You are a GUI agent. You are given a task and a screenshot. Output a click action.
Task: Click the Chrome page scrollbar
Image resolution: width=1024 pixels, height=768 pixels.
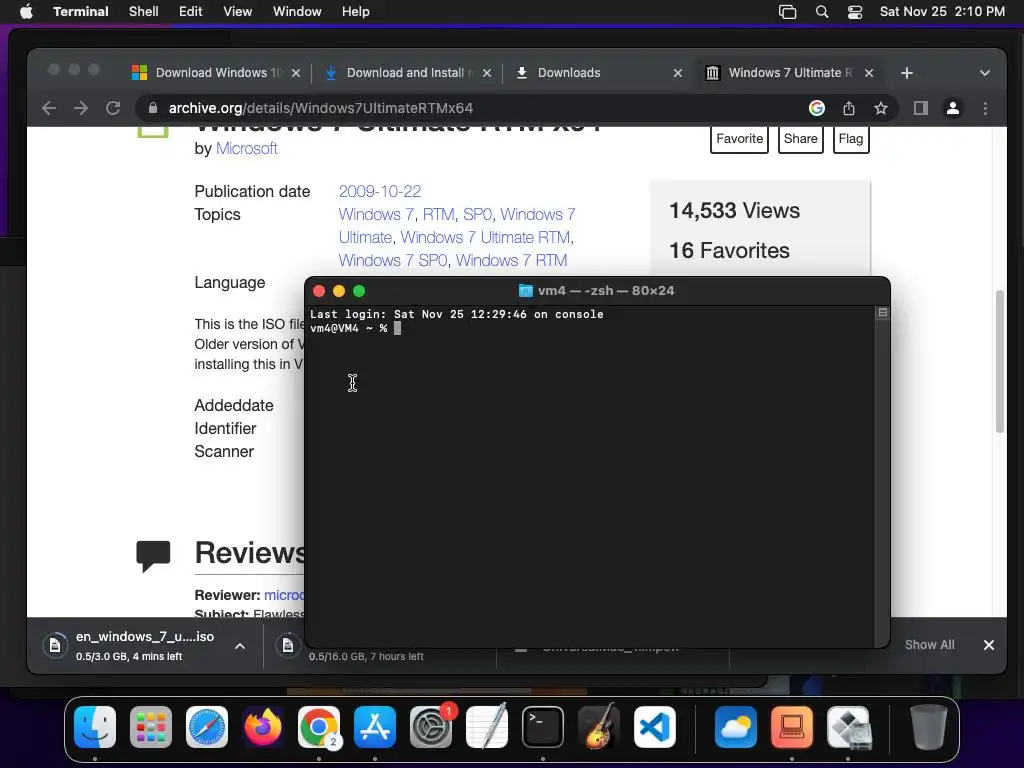click(x=999, y=361)
